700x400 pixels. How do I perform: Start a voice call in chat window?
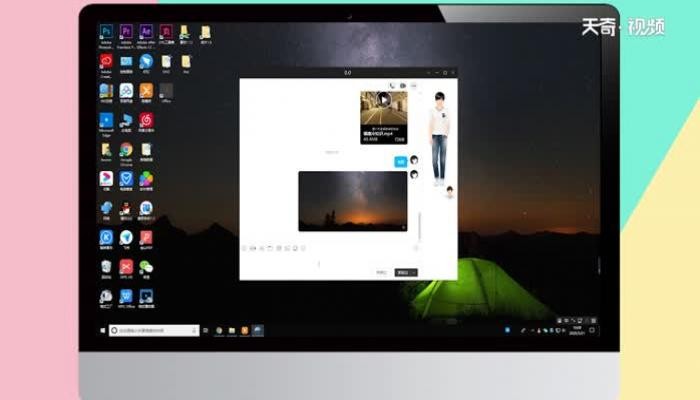[392, 85]
